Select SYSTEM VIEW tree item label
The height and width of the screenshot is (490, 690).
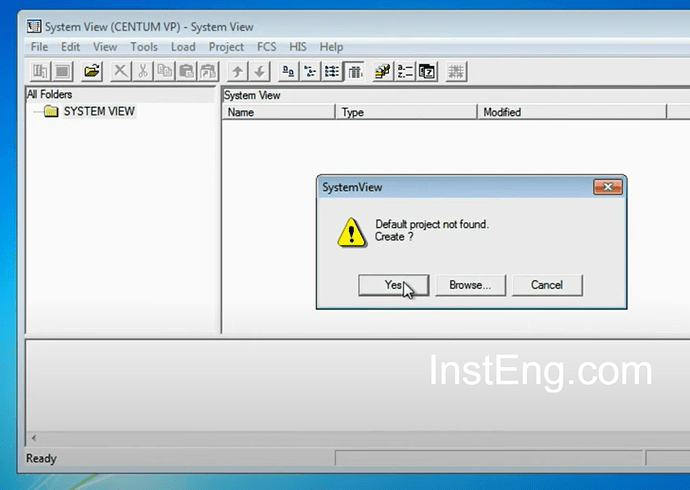[x=99, y=111]
